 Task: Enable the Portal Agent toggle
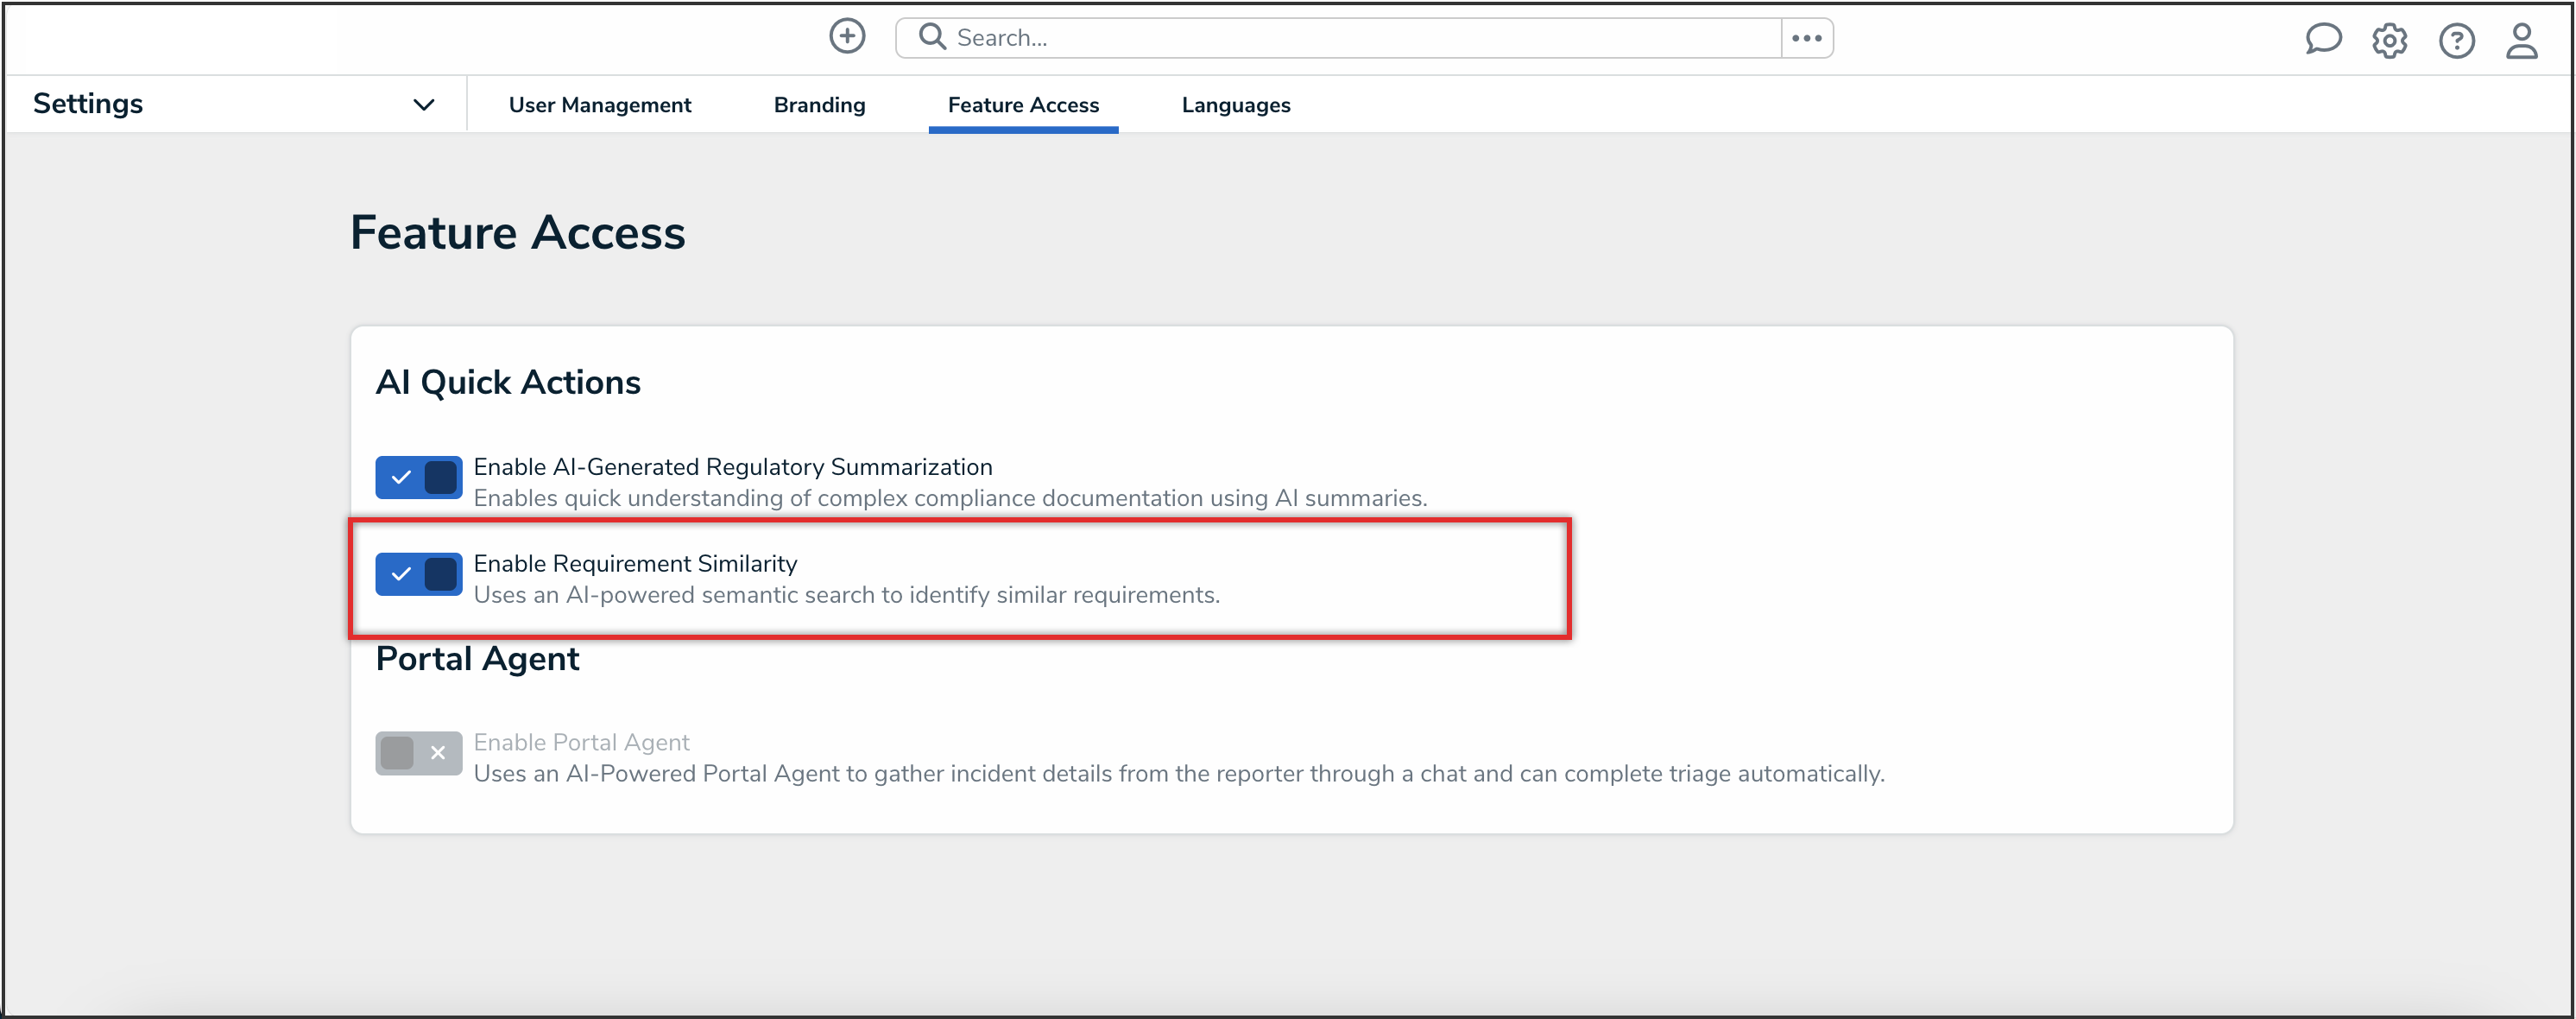418,753
